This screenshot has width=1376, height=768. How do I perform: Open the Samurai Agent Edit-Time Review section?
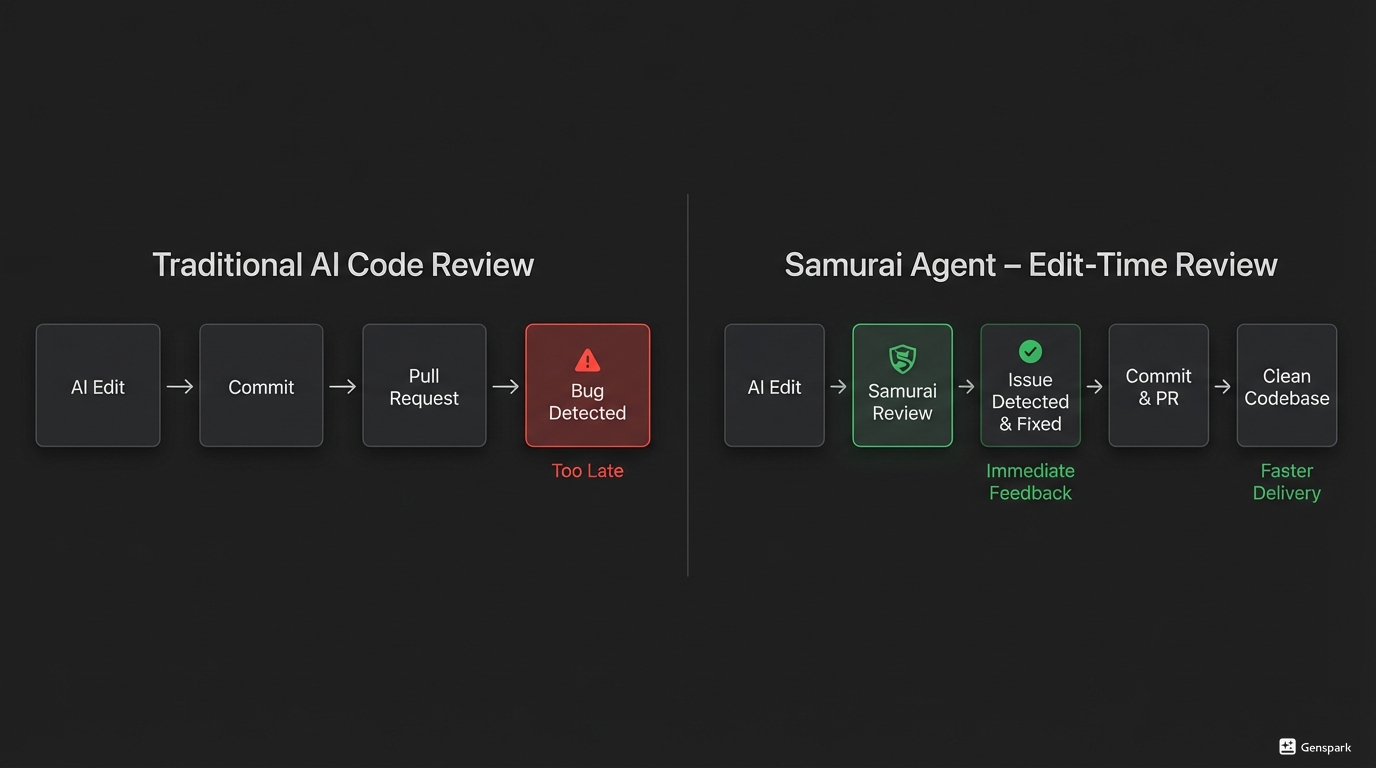pyautogui.click(x=1031, y=264)
